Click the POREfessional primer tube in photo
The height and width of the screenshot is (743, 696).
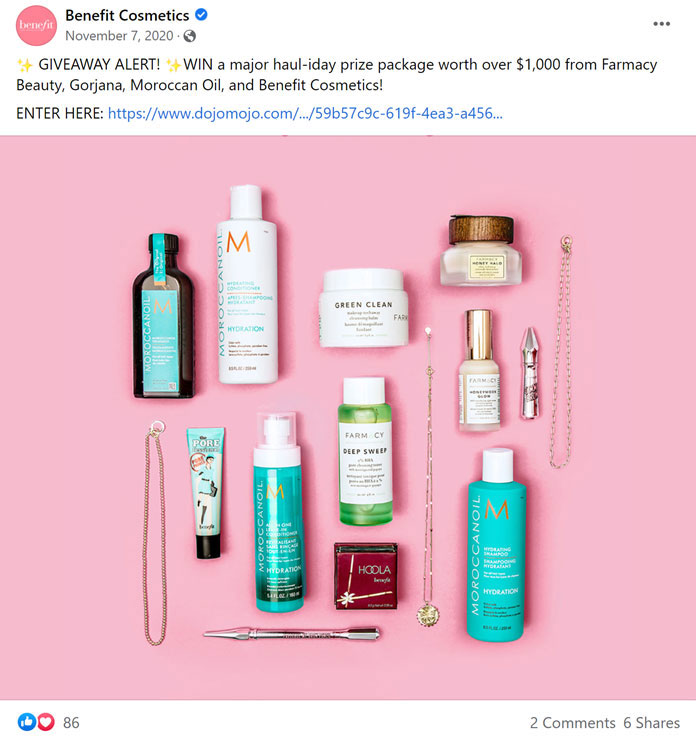tap(207, 493)
